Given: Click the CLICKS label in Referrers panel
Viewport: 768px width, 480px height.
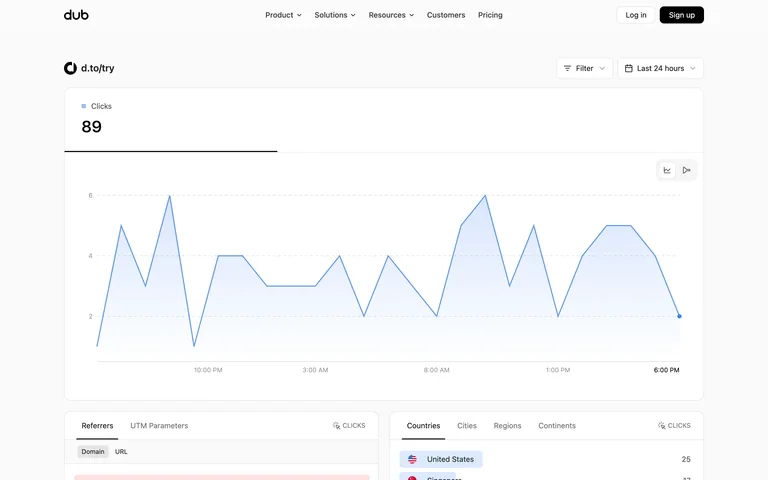Looking at the screenshot, I should click(x=354, y=426).
